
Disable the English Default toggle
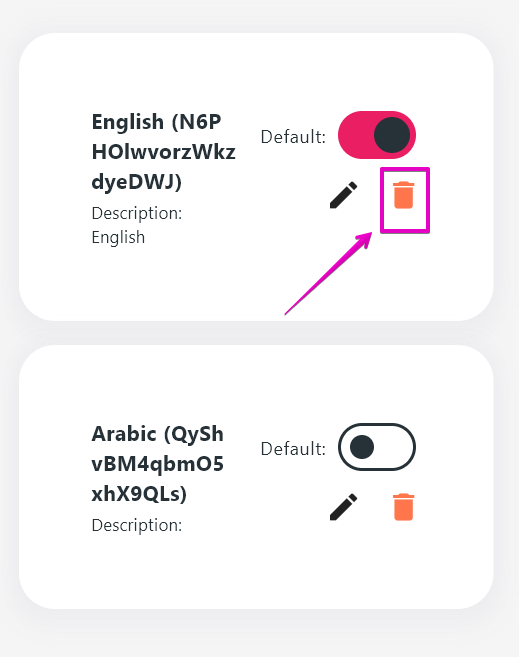[377, 135]
